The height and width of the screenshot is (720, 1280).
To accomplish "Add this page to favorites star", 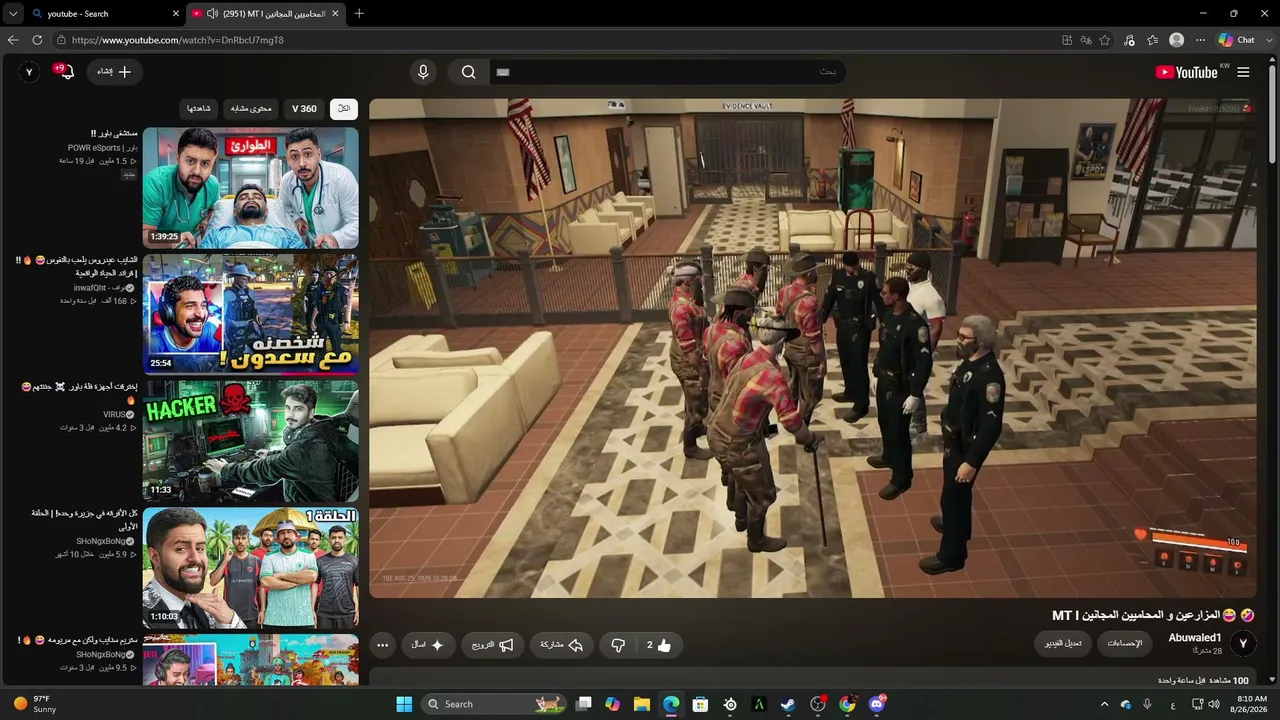I will point(1105,40).
